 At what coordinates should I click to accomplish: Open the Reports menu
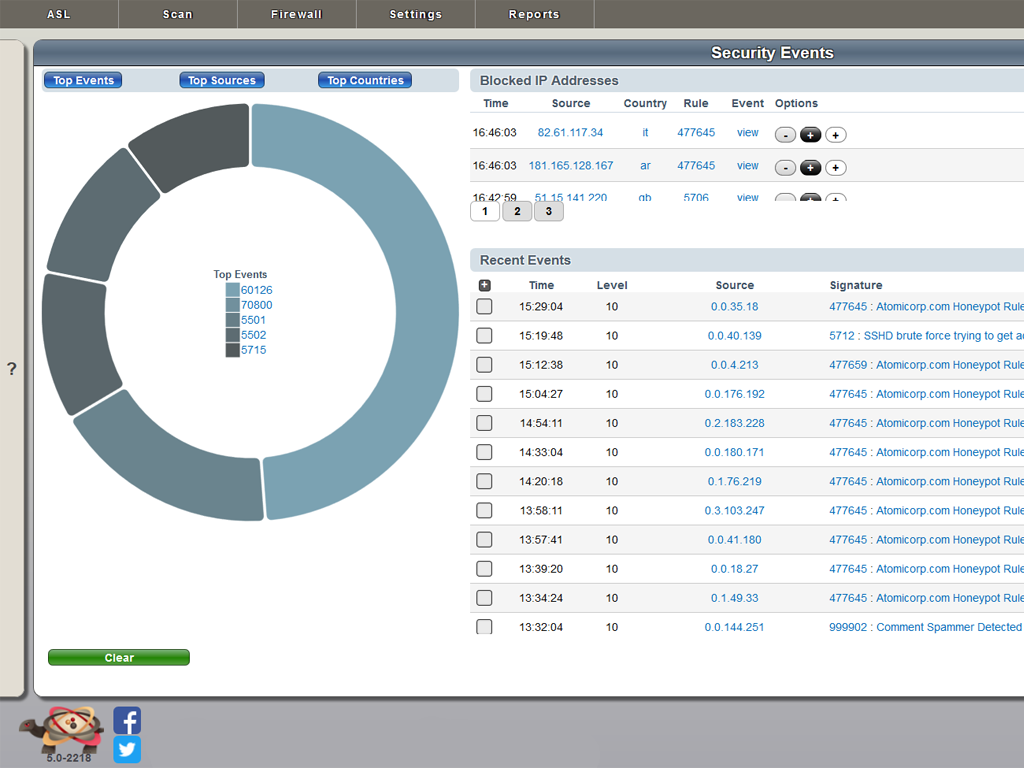534,14
